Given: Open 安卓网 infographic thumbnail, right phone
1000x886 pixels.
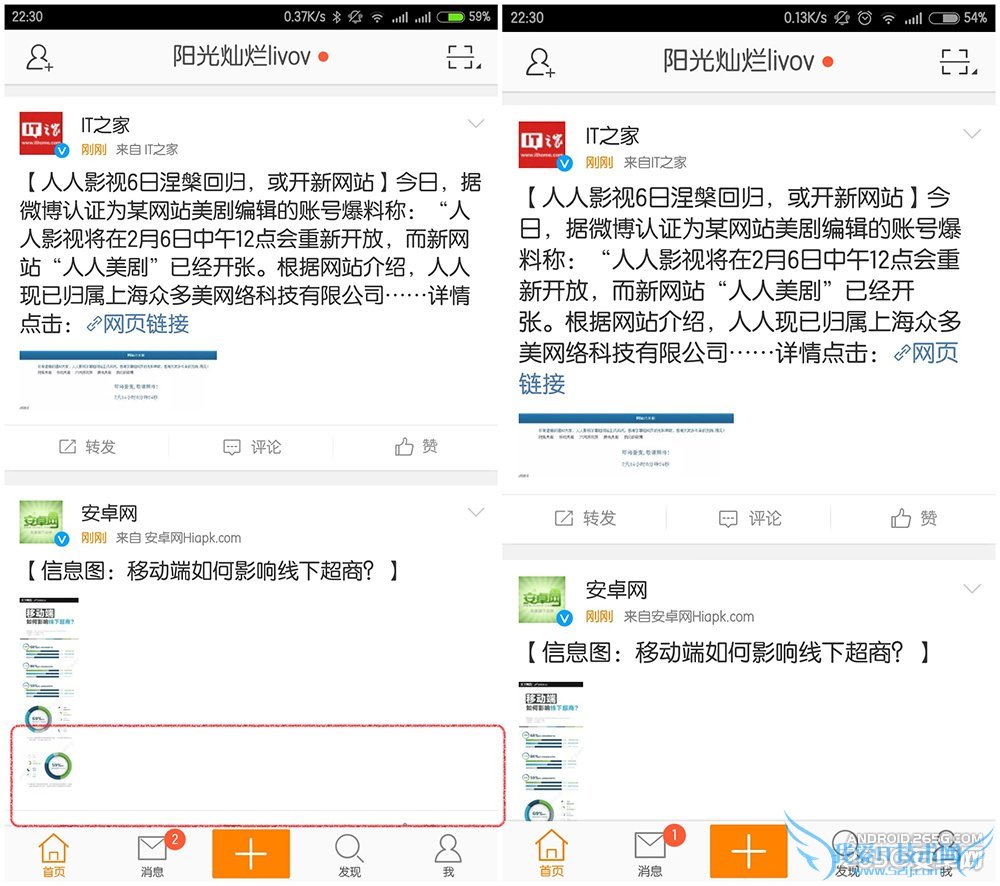Looking at the screenshot, I should [x=550, y=751].
